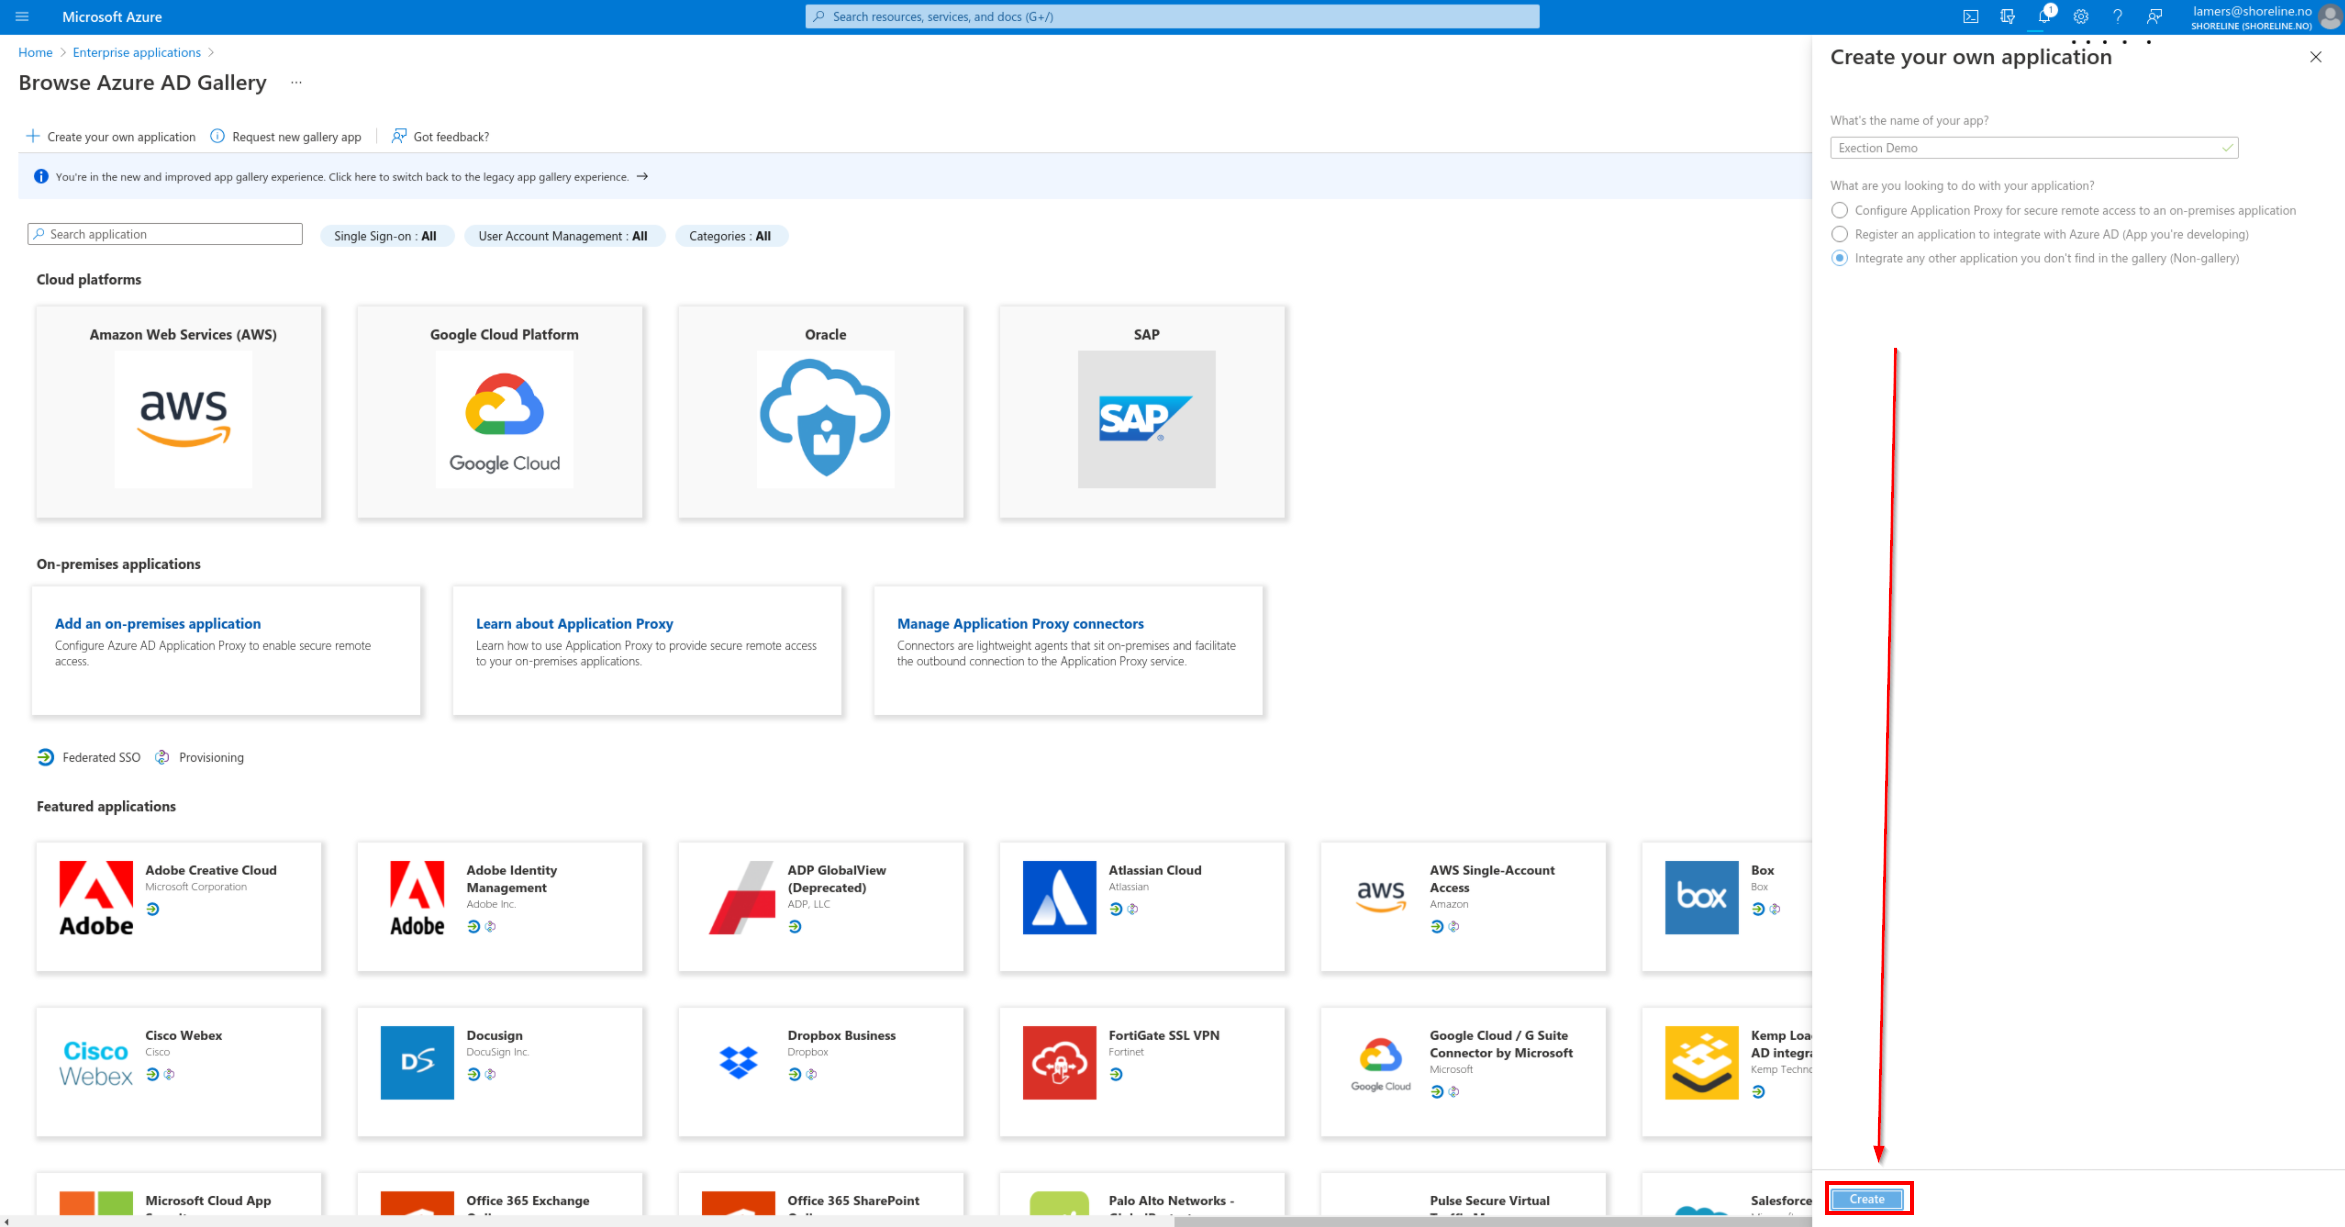
Task: Click the horizontal scrollbar at the bottom
Action: tap(1493, 1222)
